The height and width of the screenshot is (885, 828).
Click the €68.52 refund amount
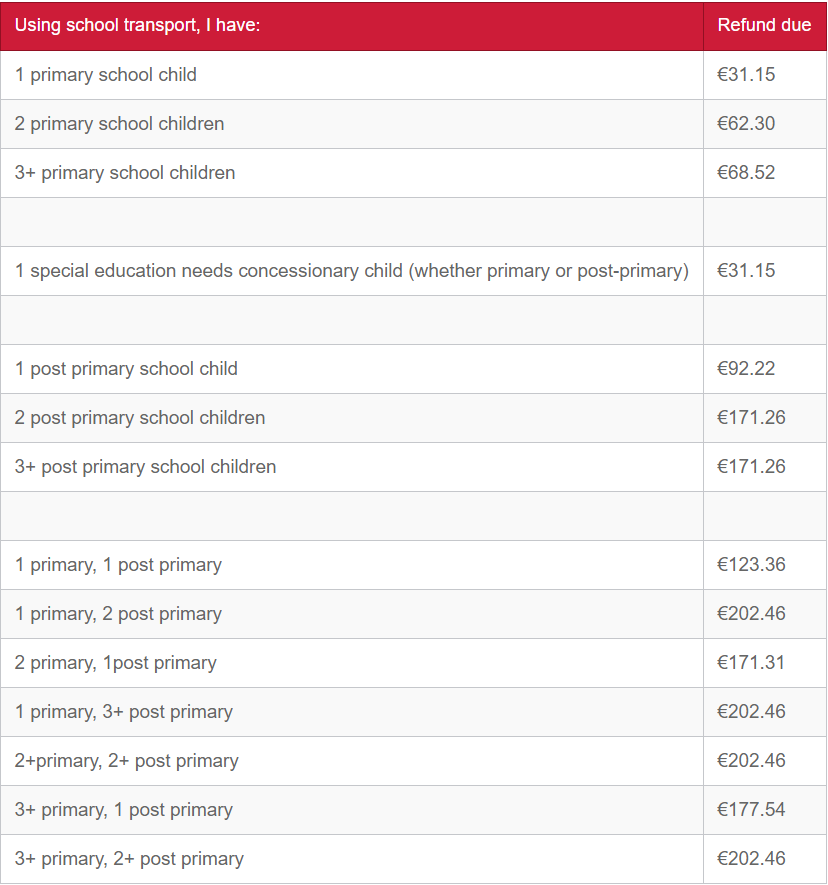tap(746, 173)
